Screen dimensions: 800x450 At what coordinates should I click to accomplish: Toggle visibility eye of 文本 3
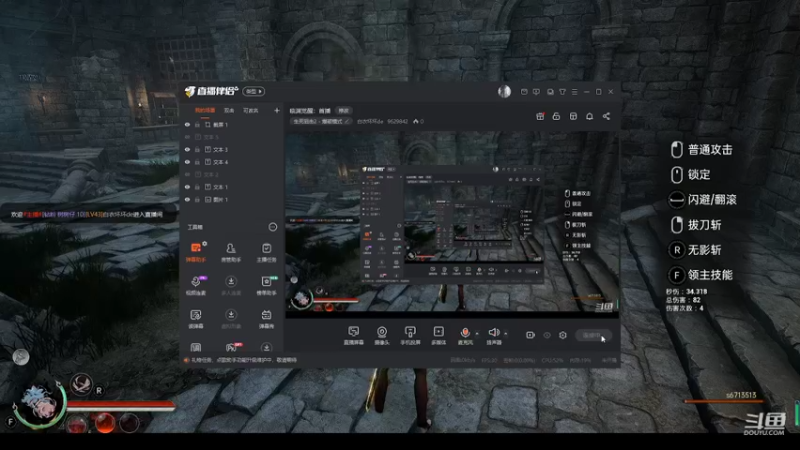point(187,149)
